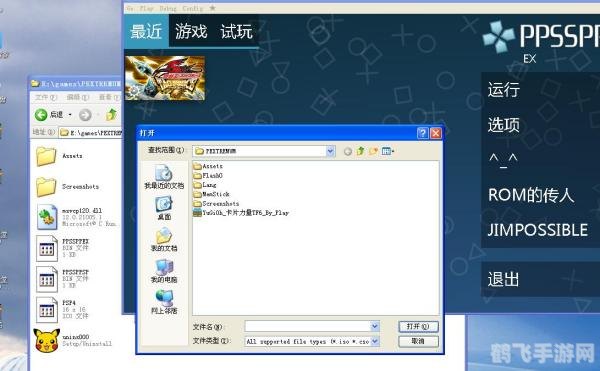Click the up folder icon in Explorer toolbar
This screenshot has height=371, width=600.
tap(111, 114)
